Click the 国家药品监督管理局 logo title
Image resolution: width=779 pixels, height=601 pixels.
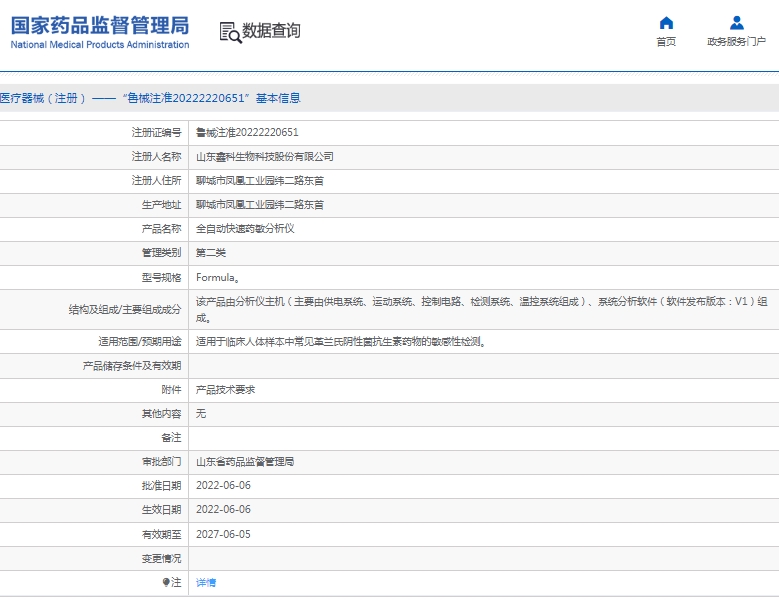coord(99,25)
